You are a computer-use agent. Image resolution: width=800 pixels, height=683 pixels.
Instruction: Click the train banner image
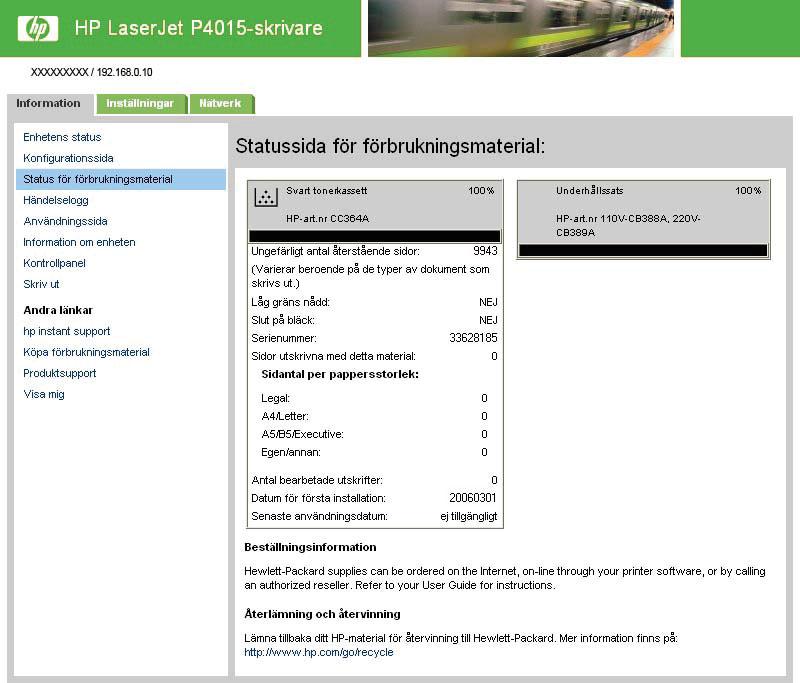click(x=520, y=28)
